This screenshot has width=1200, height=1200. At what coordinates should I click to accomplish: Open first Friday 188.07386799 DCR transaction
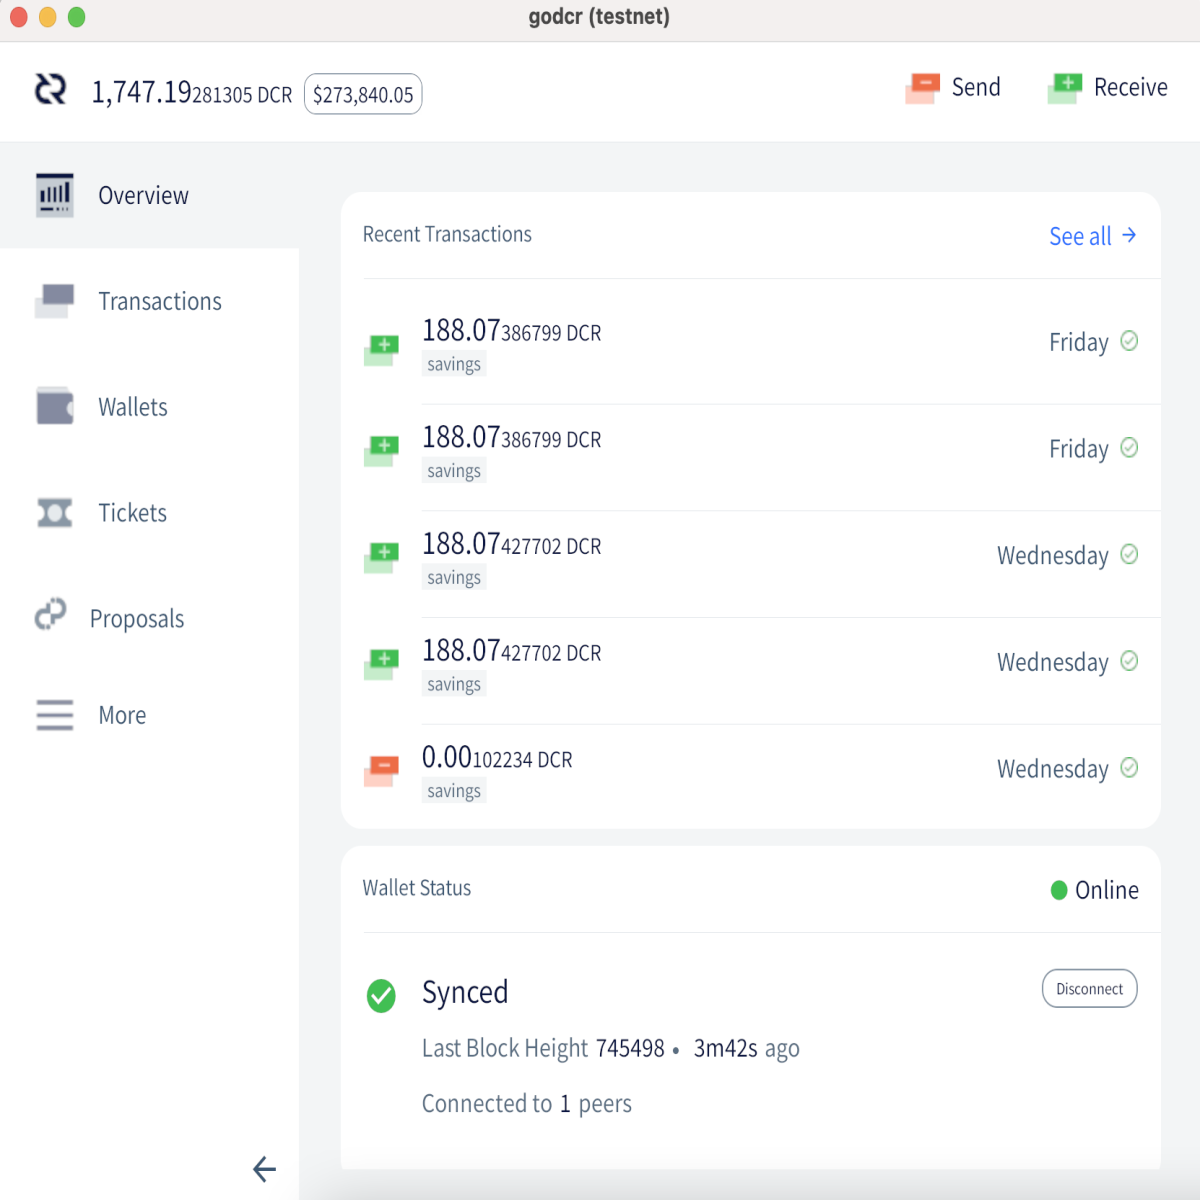[x=750, y=341]
